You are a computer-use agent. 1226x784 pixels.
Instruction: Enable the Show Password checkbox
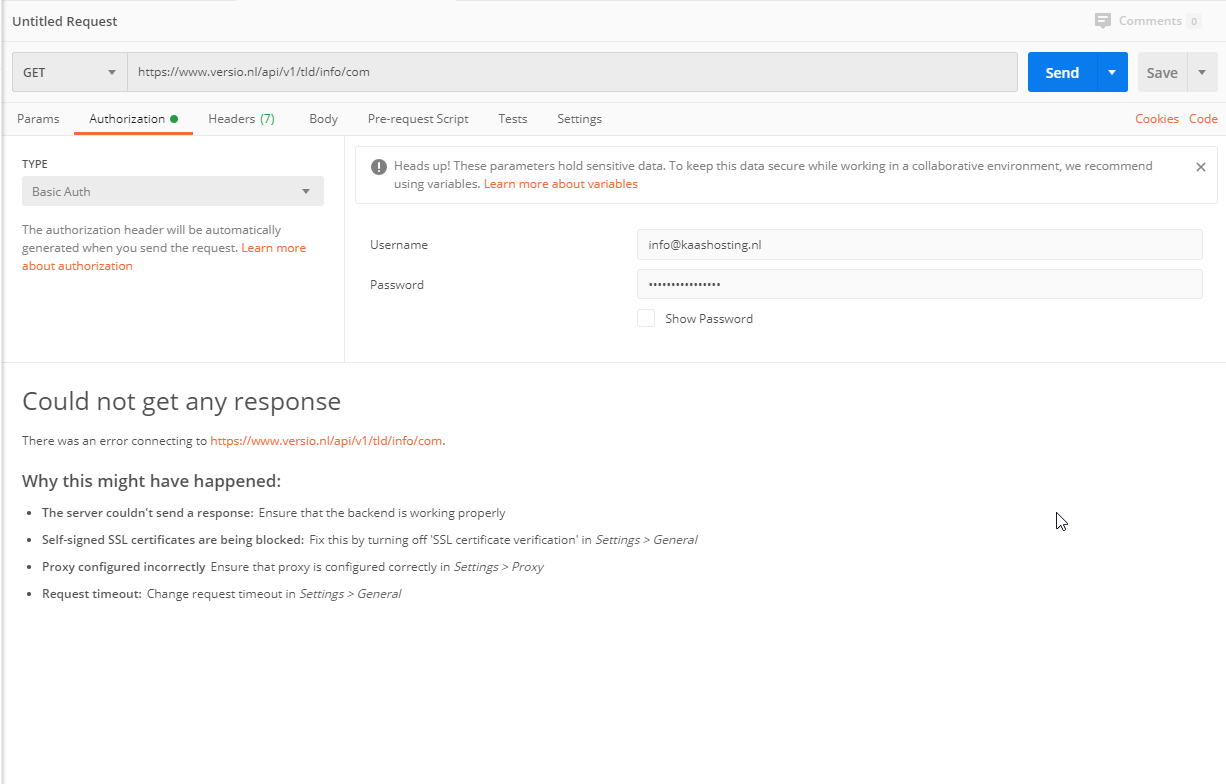pyautogui.click(x=646, y=319)
